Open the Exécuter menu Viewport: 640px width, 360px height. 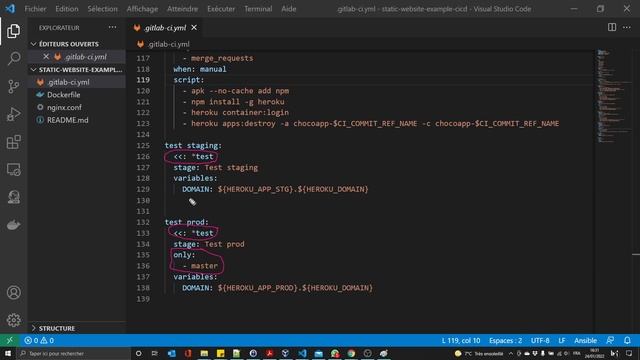[221, 9]
